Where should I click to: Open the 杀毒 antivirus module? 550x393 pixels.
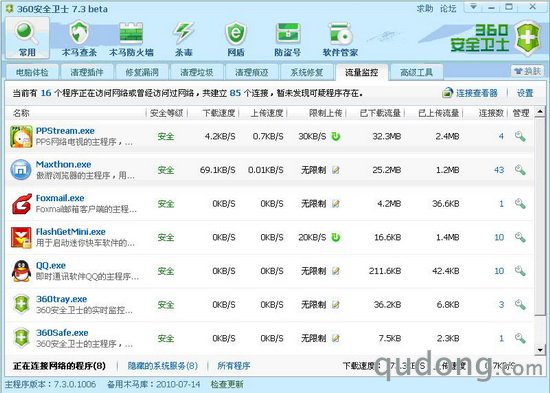(184, 38)
